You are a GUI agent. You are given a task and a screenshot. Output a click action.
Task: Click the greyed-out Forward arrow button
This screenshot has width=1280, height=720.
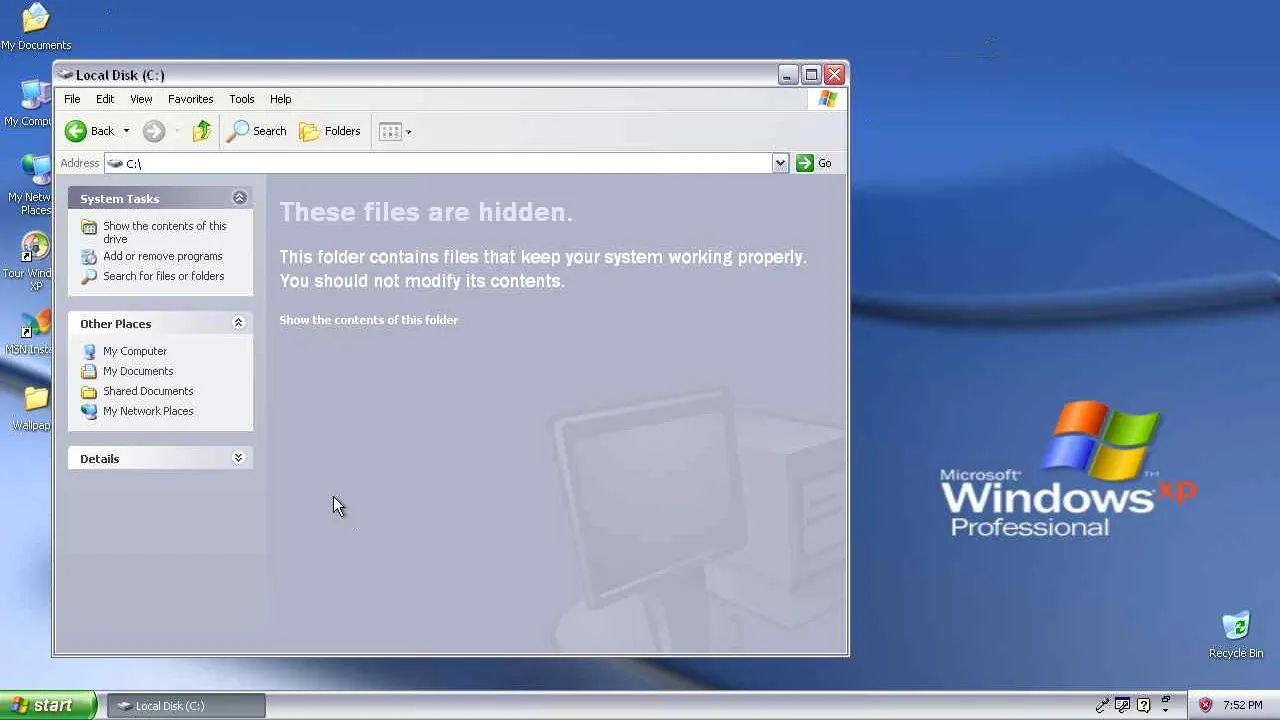pyautogui.click(x=153, y=131)
